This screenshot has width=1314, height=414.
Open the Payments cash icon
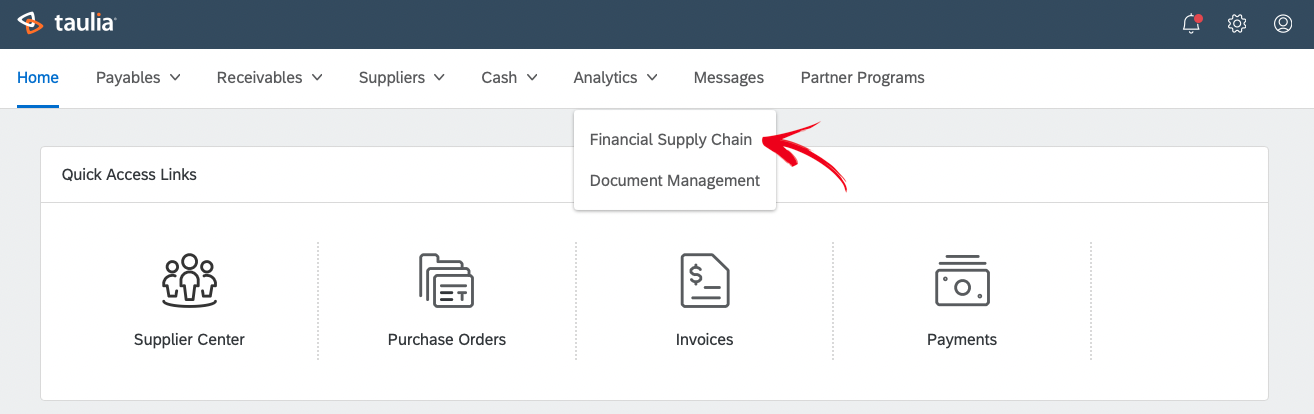[962, 281]
